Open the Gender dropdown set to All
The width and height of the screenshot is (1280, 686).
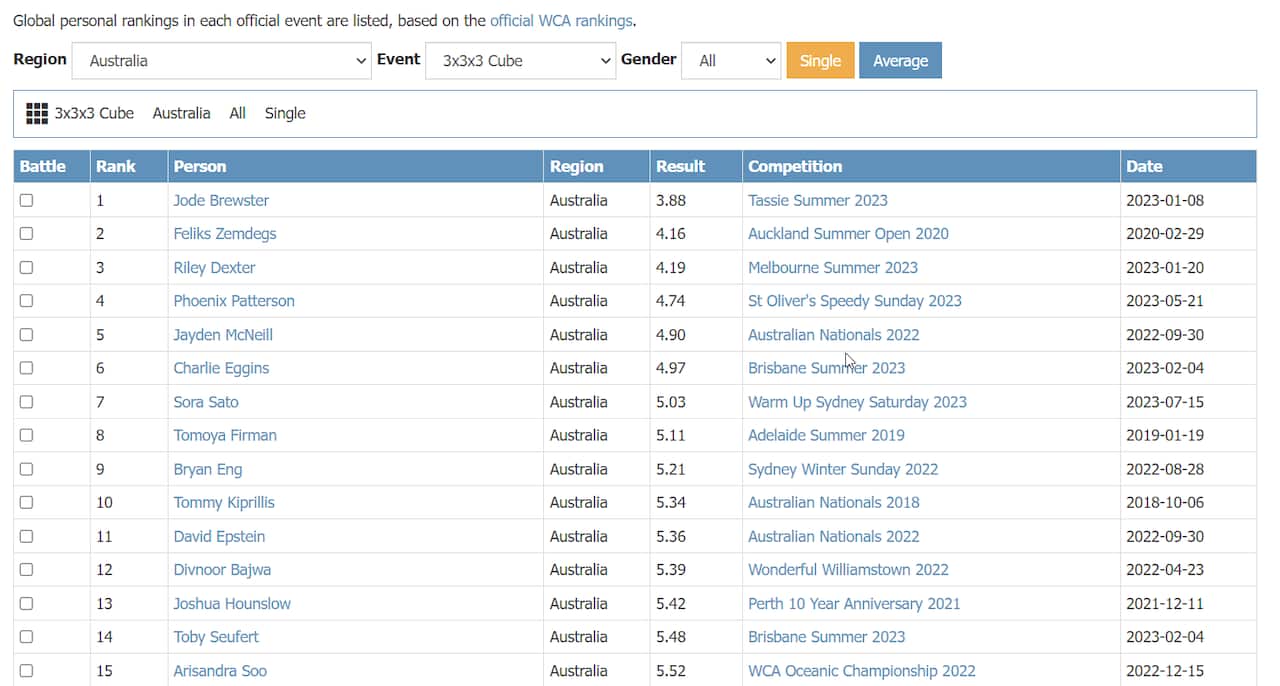pos(731,61)
